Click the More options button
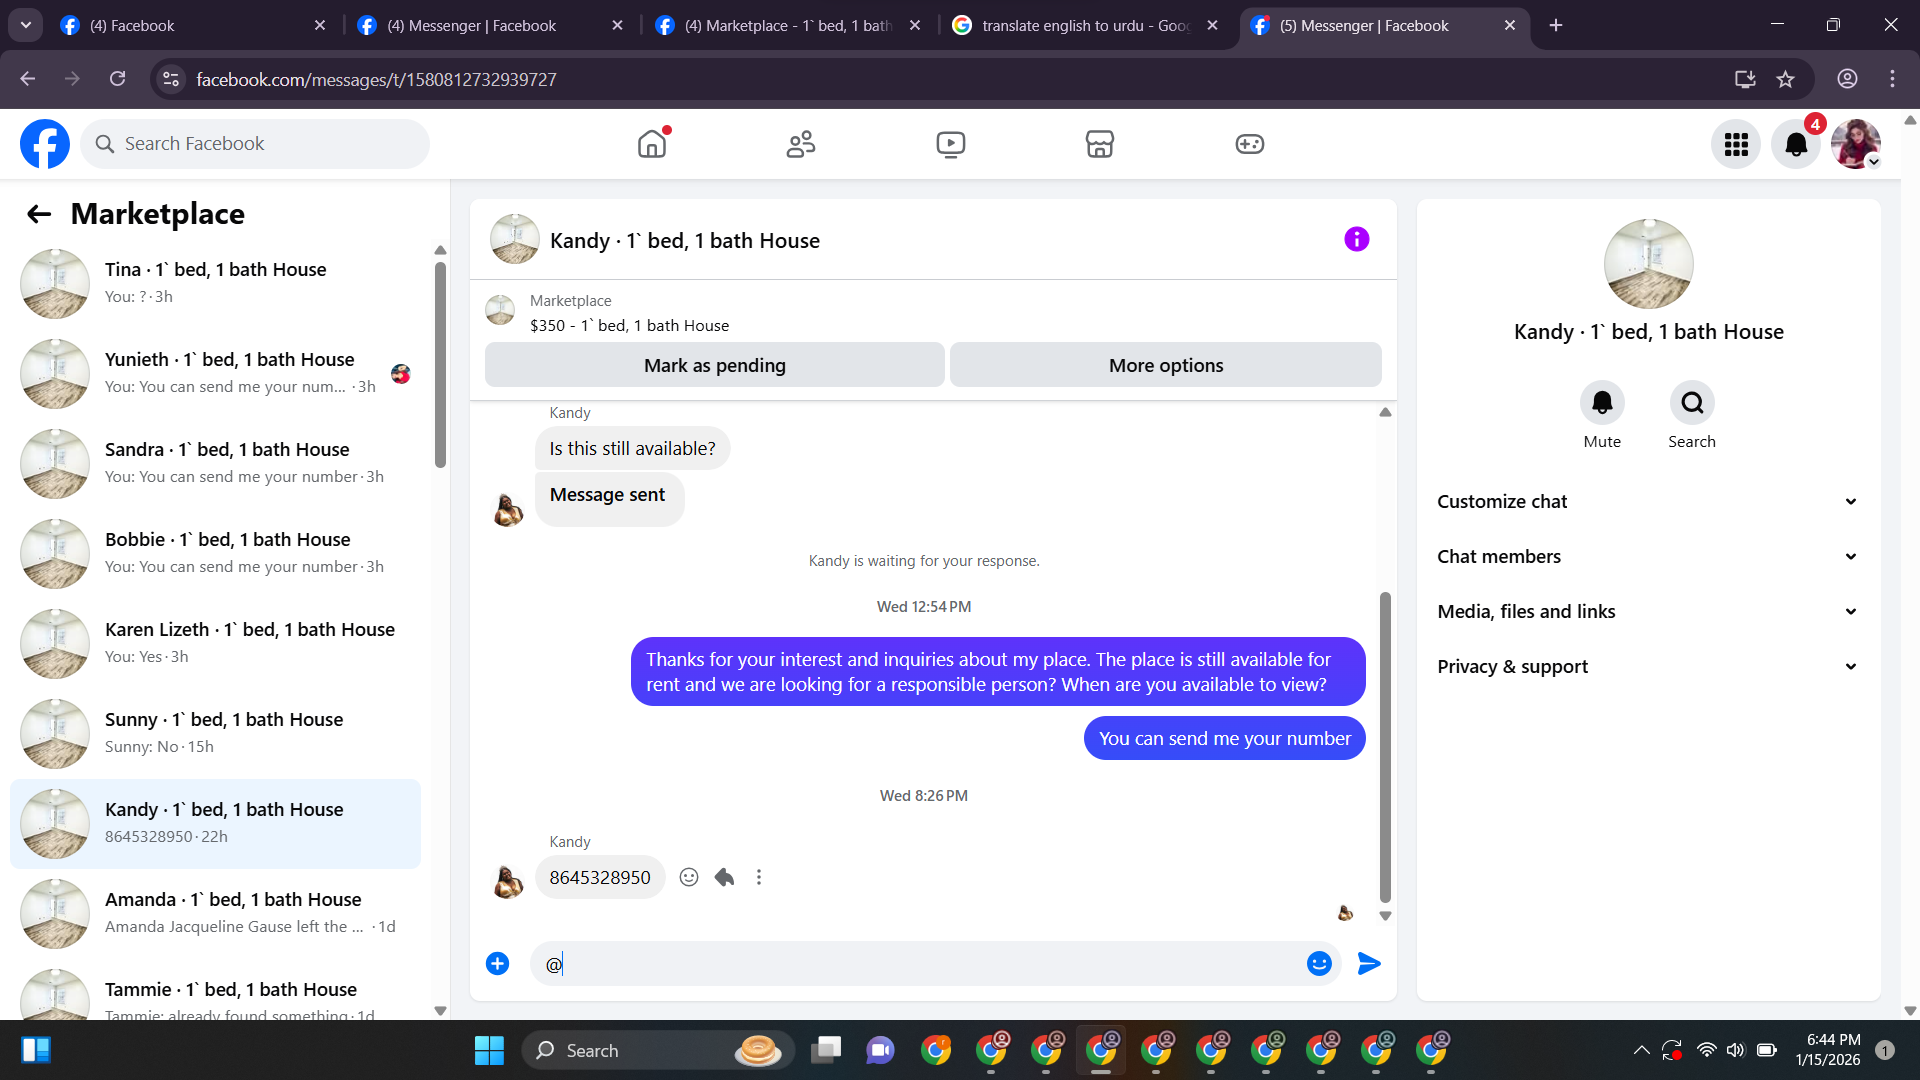The image size is (1920, 1080). [x=1165, y=365]
